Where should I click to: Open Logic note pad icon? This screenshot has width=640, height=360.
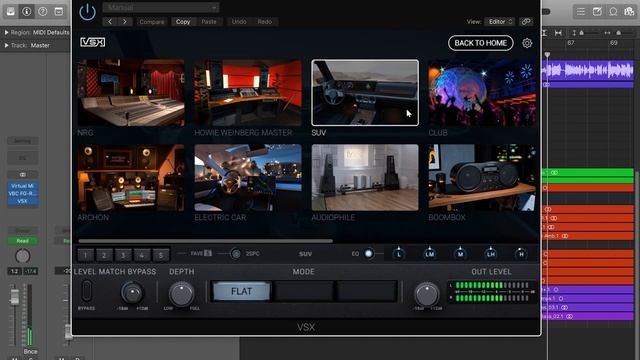(597, 11)
